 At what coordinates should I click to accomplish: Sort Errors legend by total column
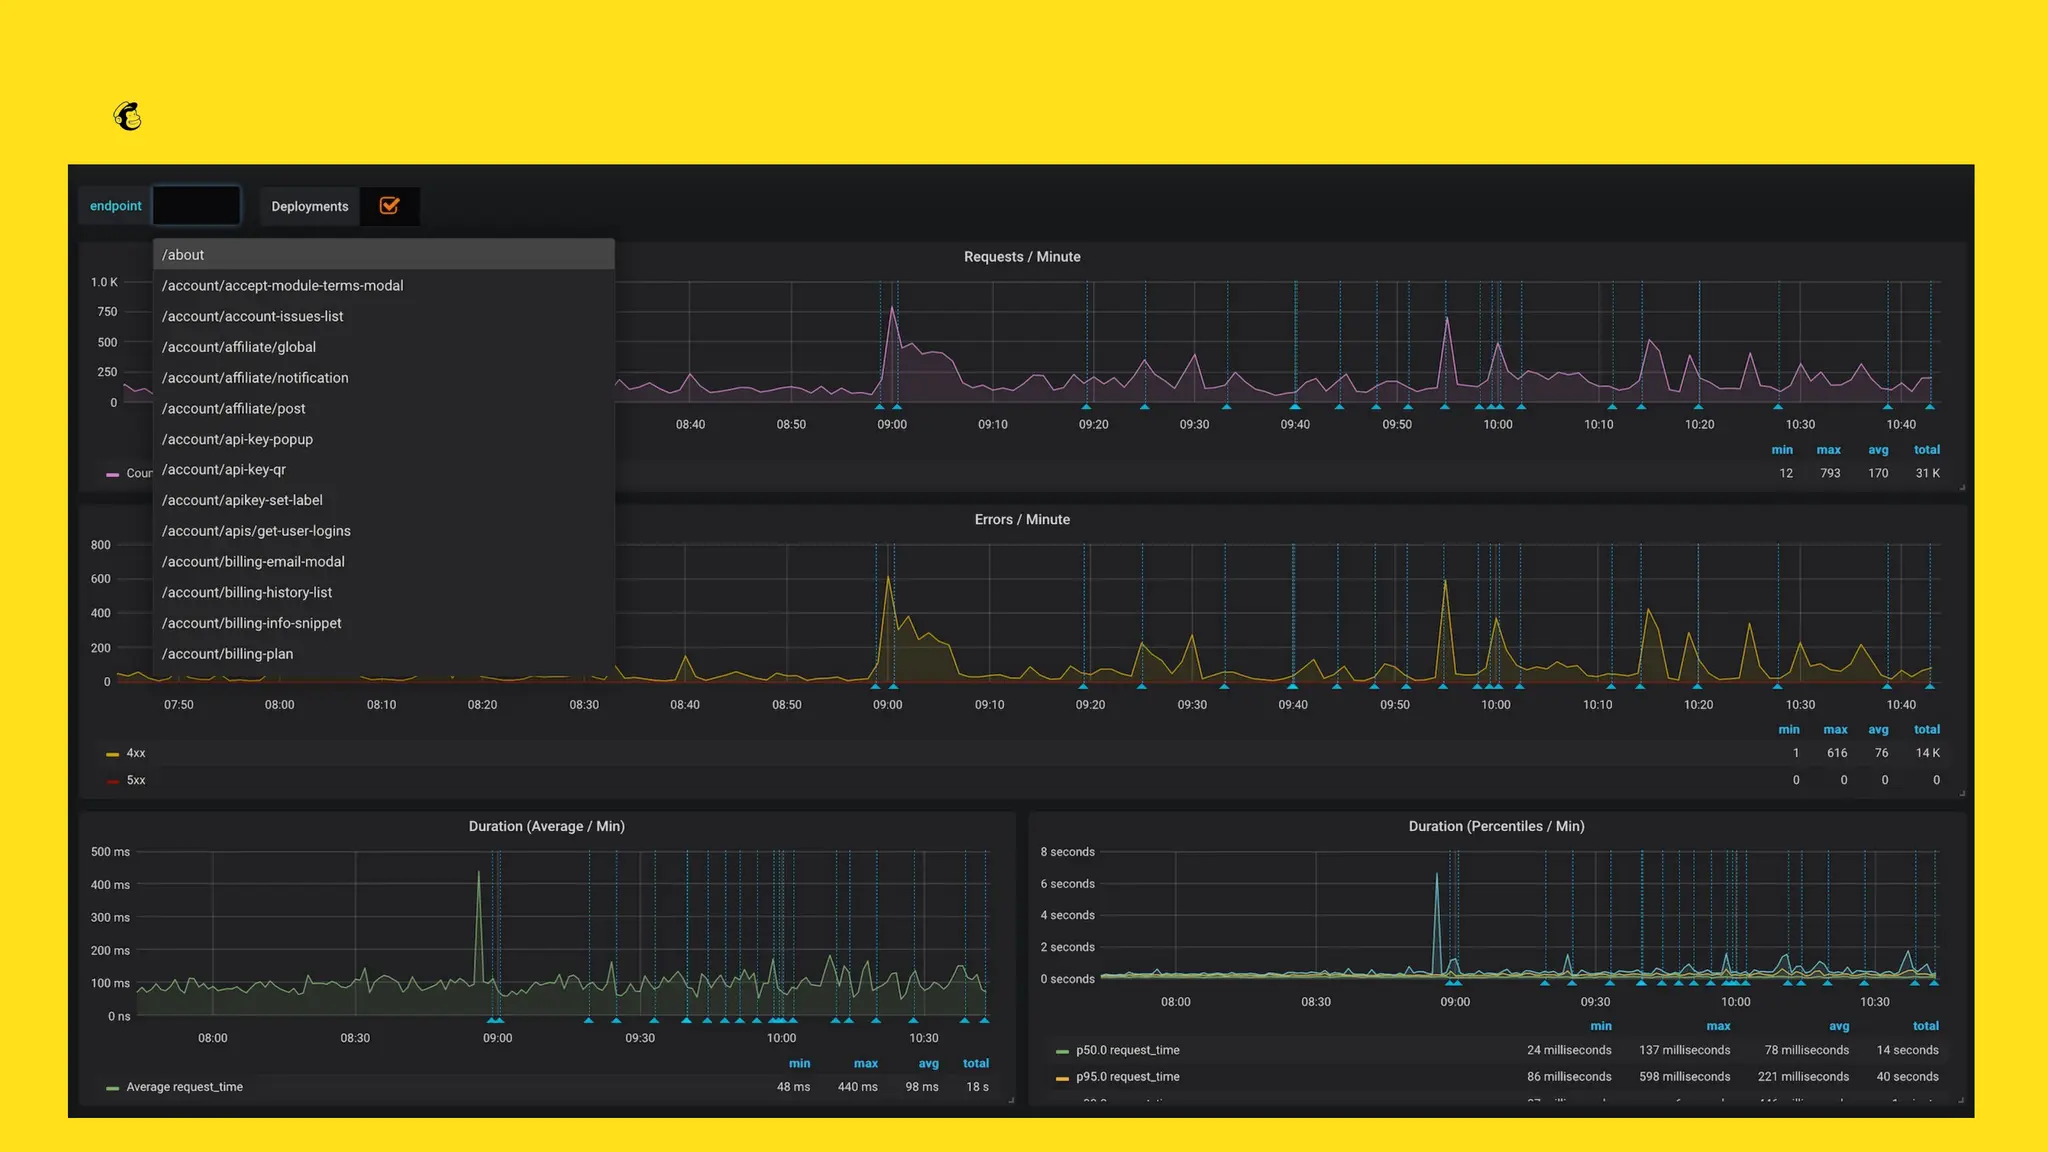1926,730
